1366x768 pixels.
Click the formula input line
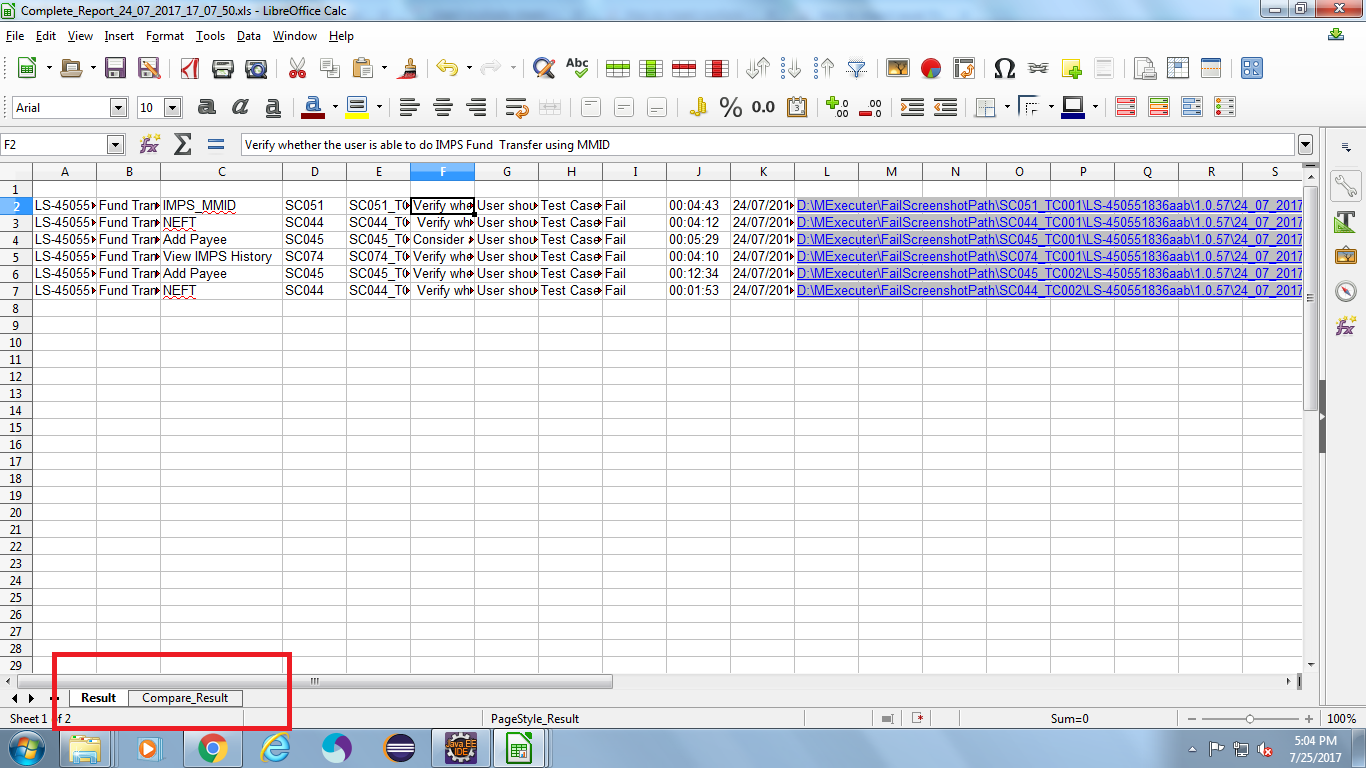click(767, 144)
